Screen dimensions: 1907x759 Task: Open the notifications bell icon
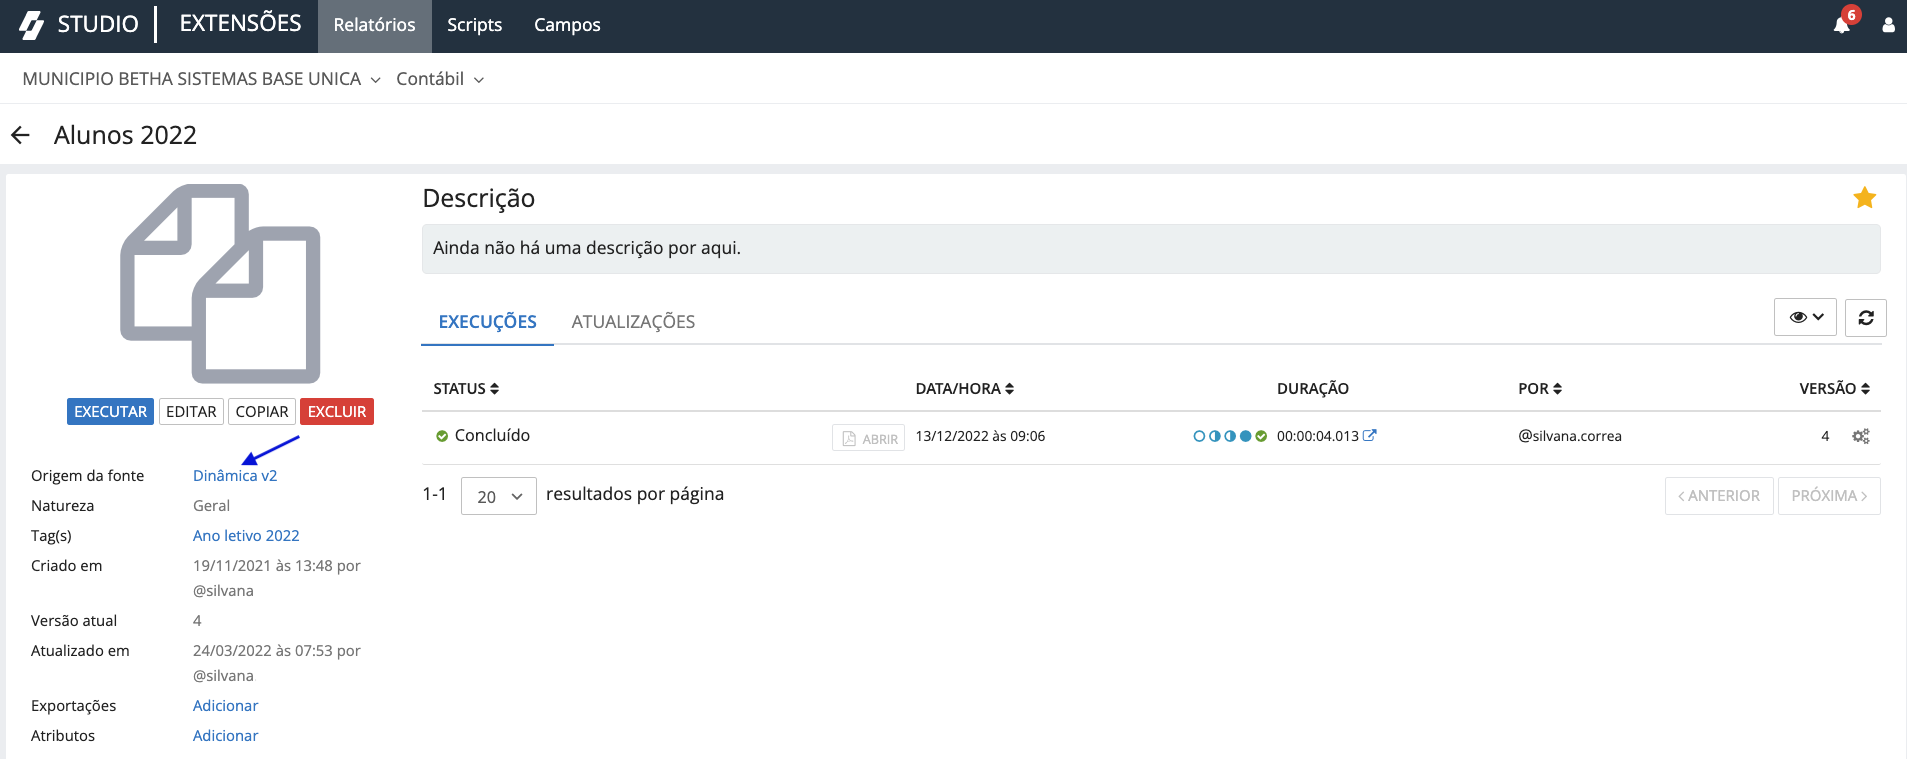click(x=1841, y=25)
